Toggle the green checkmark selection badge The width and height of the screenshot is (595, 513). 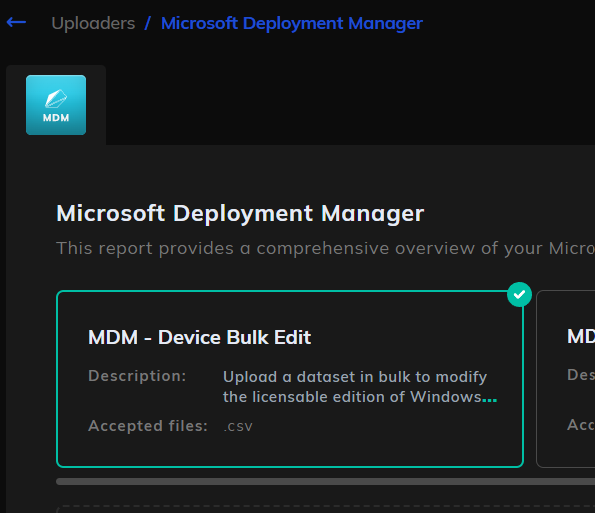[519, 294]
